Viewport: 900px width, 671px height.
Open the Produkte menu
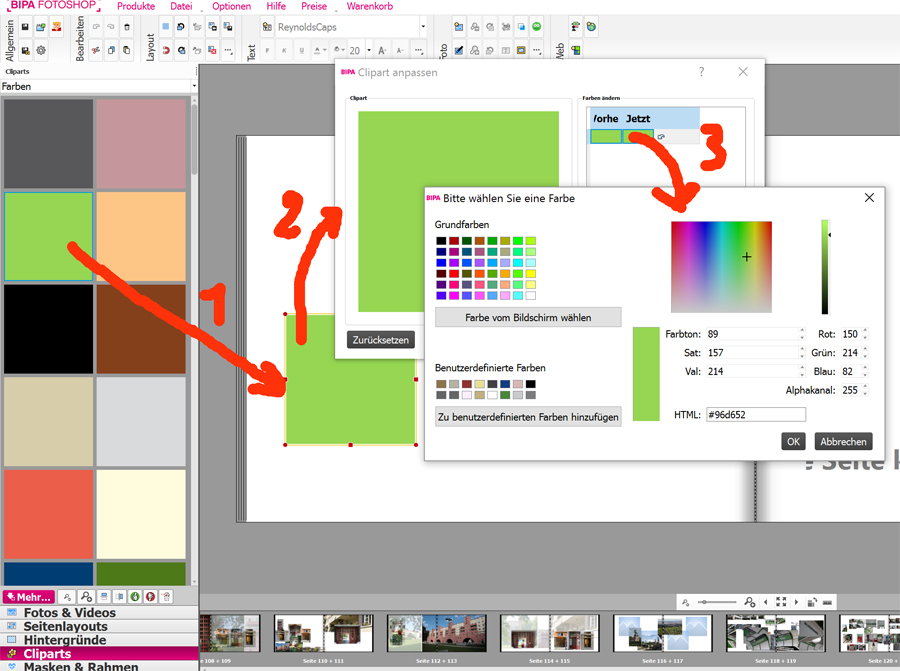point(136,6)
